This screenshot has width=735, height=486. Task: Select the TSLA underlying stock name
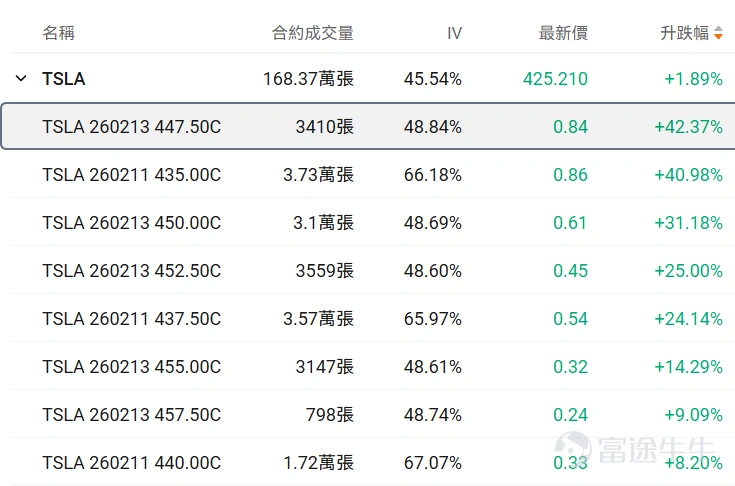tap(64, 79)
